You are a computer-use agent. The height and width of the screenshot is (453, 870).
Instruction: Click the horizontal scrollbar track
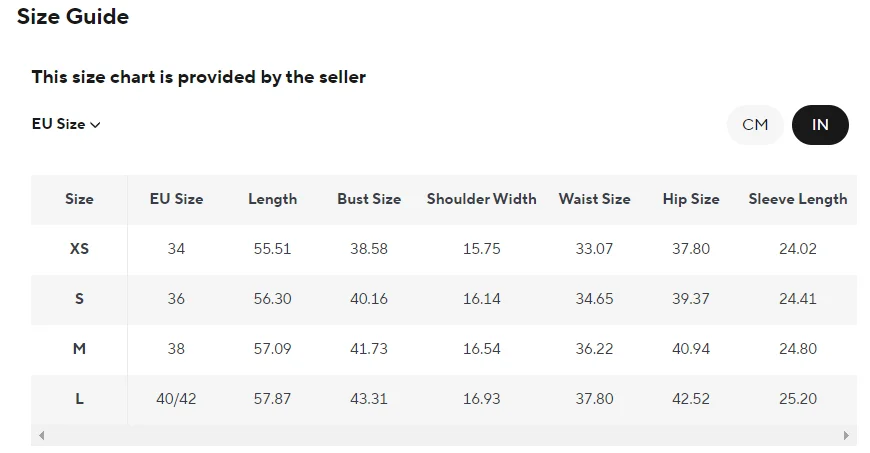440,436
